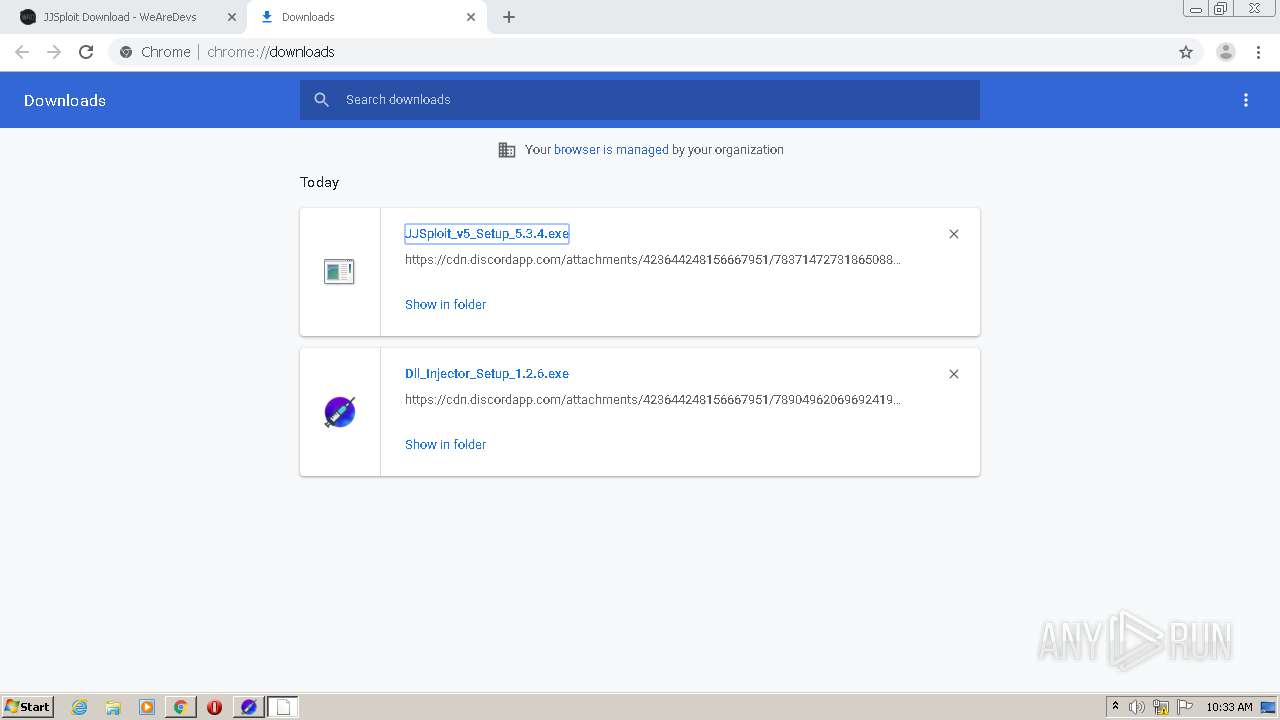Open Dll_Injector_Setup_1.2.6.exe file link

point(487,374)
